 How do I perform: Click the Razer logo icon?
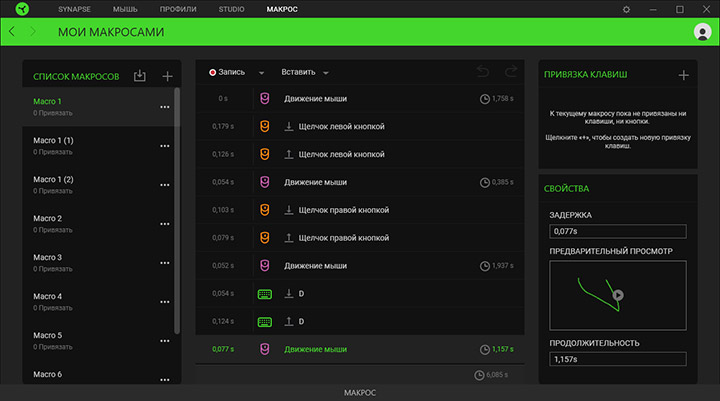[x=22, y=9]
